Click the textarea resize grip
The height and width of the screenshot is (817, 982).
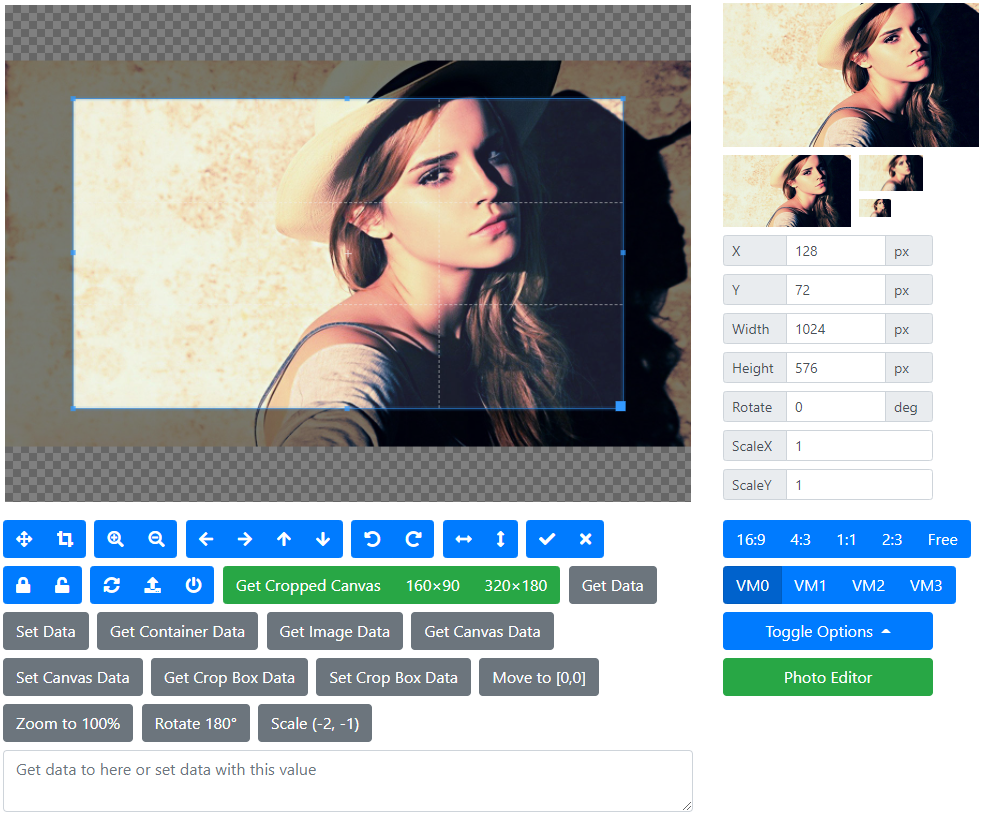(686, 806)
